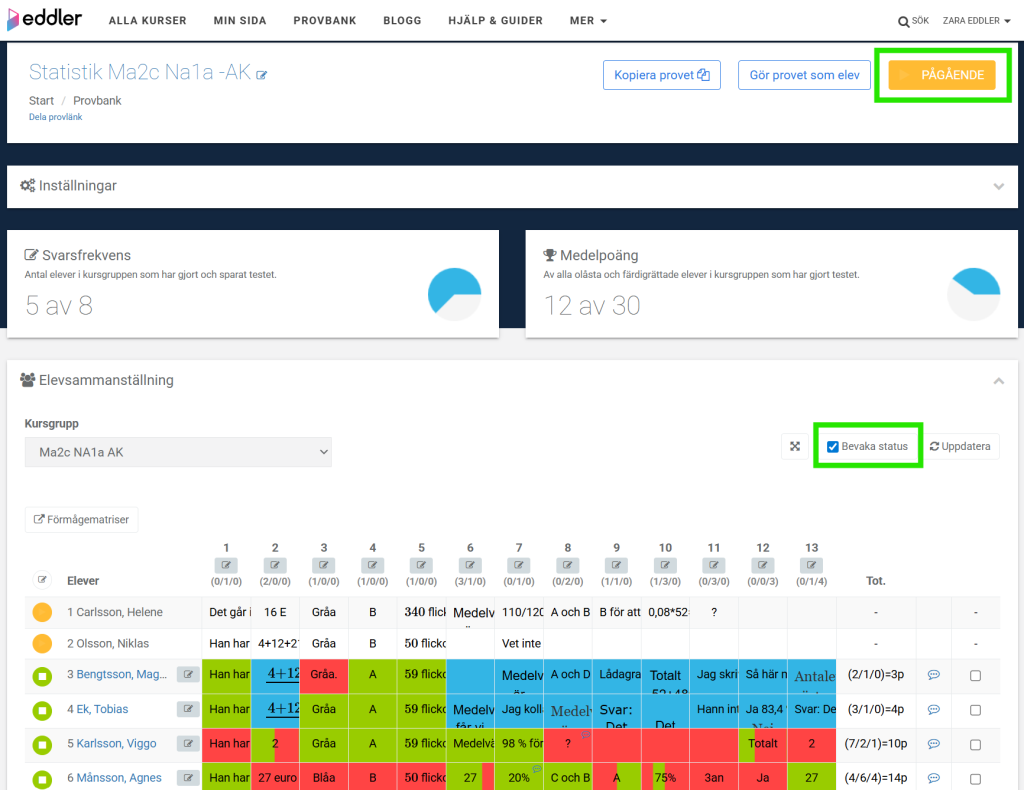The width and height of the screenshot is (1024, 790).
Task: Open the MER dropdown menu
Action: pos(588,20)
